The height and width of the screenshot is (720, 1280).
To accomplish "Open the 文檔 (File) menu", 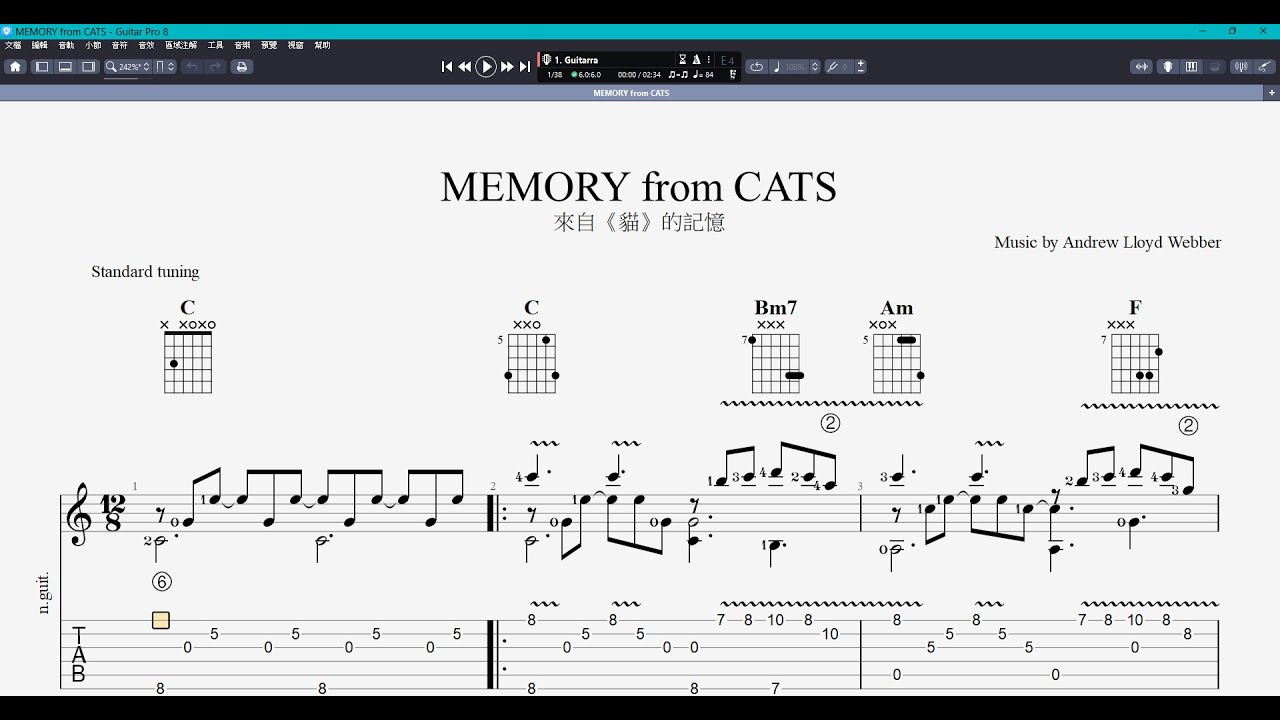I will point(13,45).
